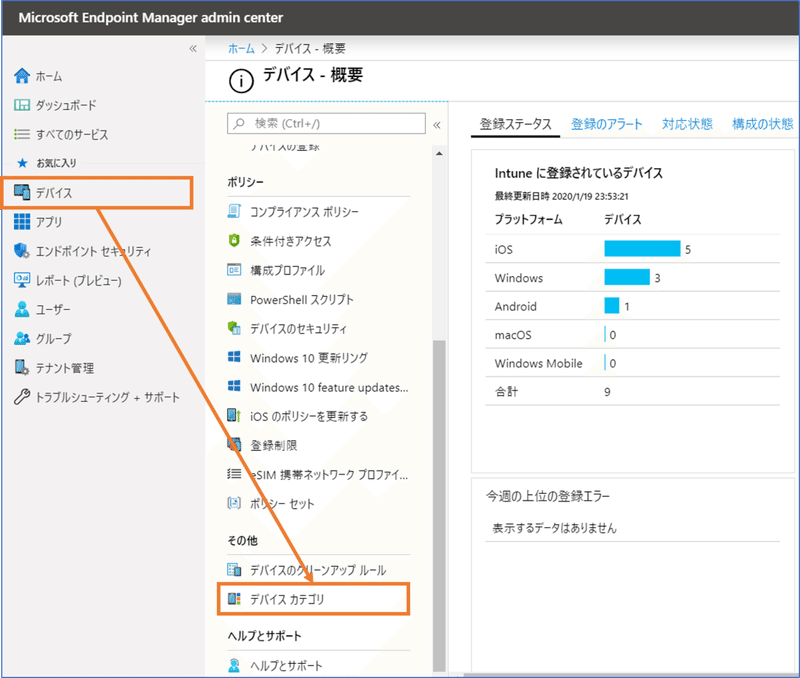The width and height of the screenshot is (800, 678).
Task: Open the テナント管理 icon
Action: tap(21, 367)
